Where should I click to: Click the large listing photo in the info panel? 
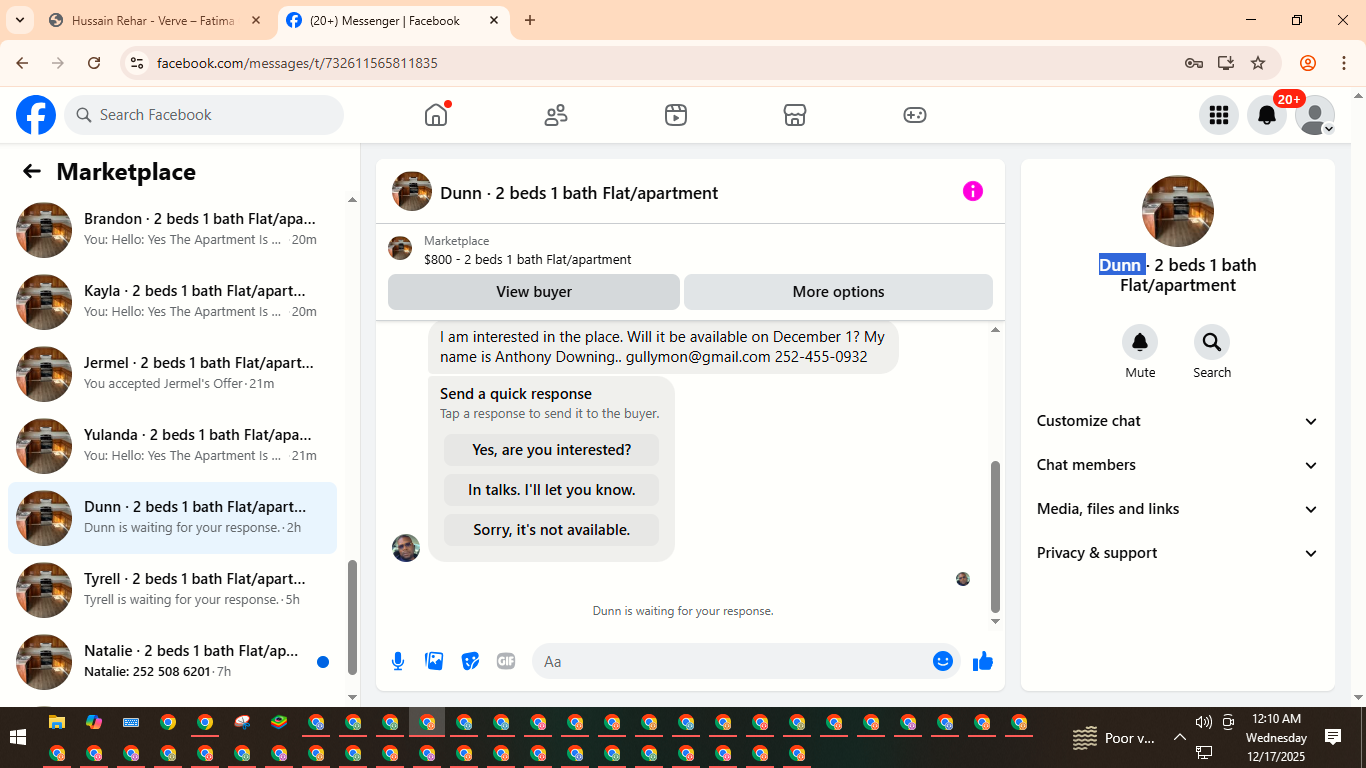coord(1178,211)
